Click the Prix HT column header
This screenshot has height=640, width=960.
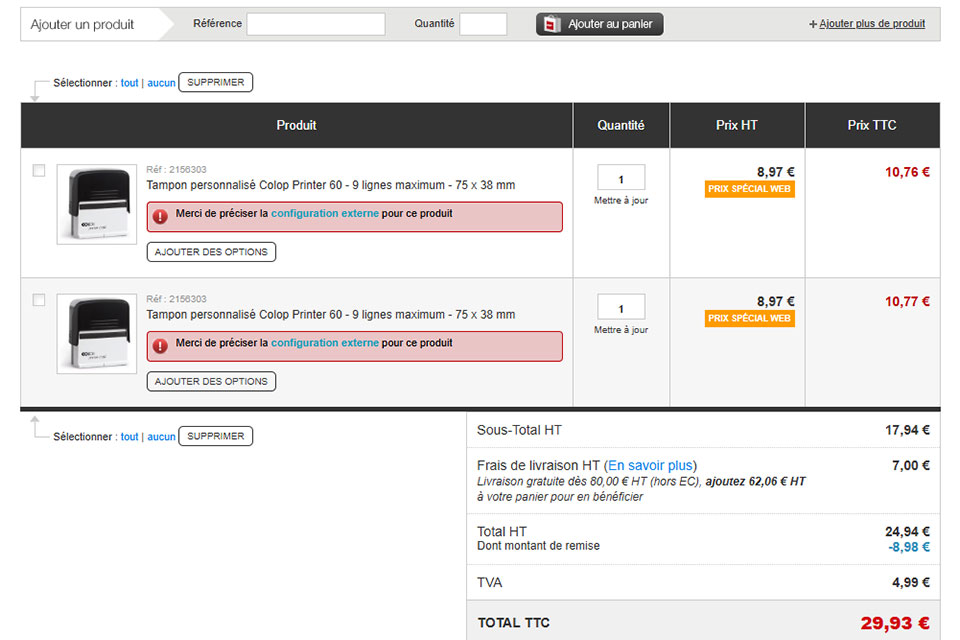pyautogui.click(x=737, y=126)
